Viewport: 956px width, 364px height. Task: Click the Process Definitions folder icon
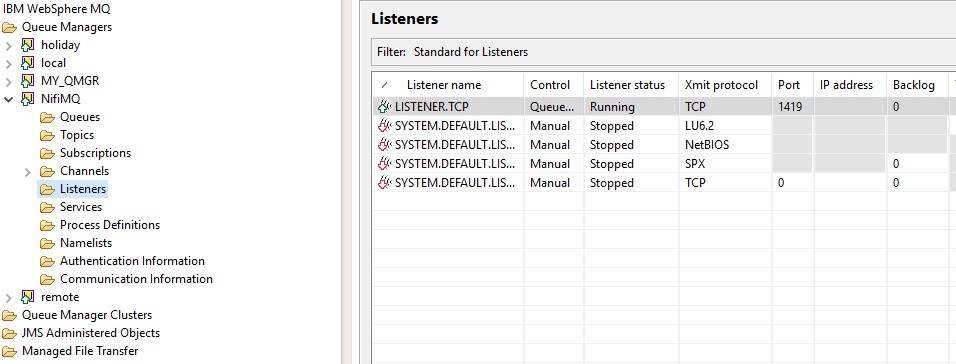(47, 225)
